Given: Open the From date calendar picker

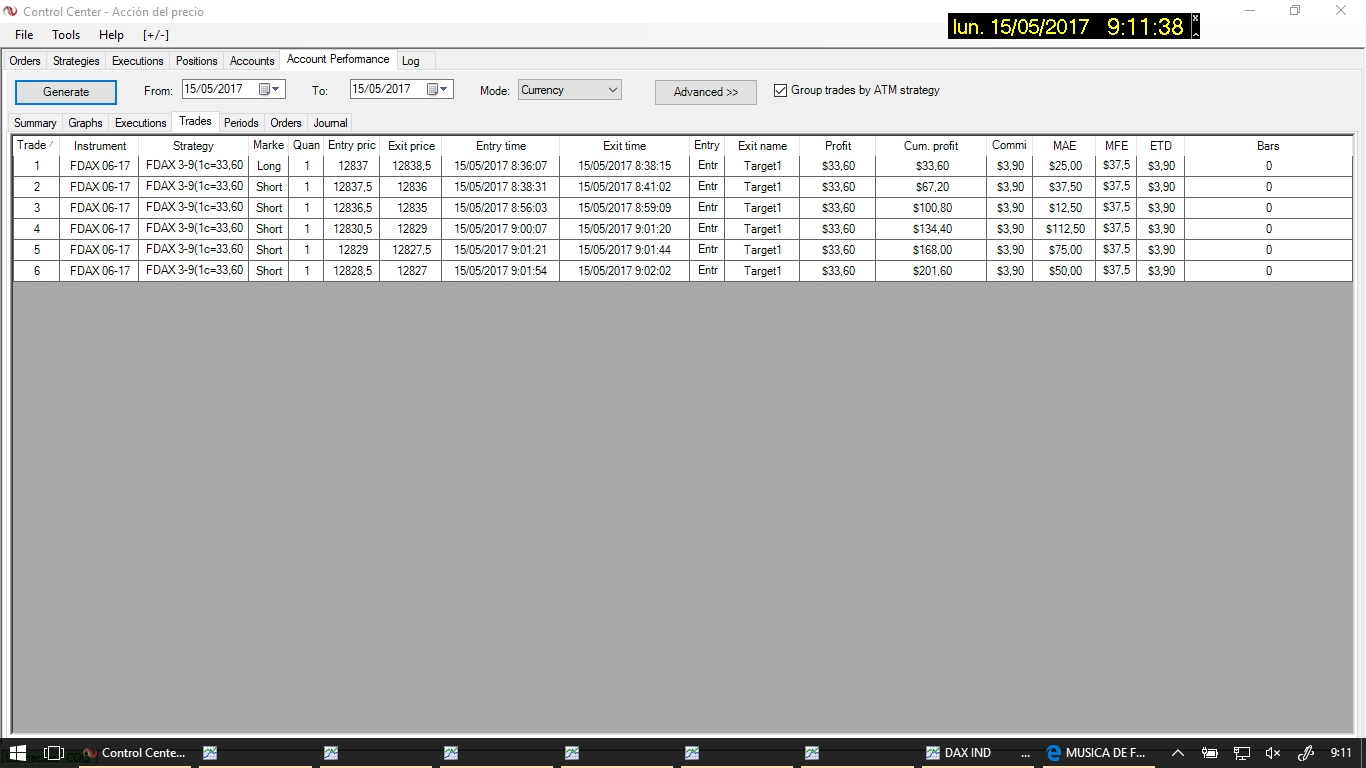Looking at the screenshot, I should click(265, 89).
